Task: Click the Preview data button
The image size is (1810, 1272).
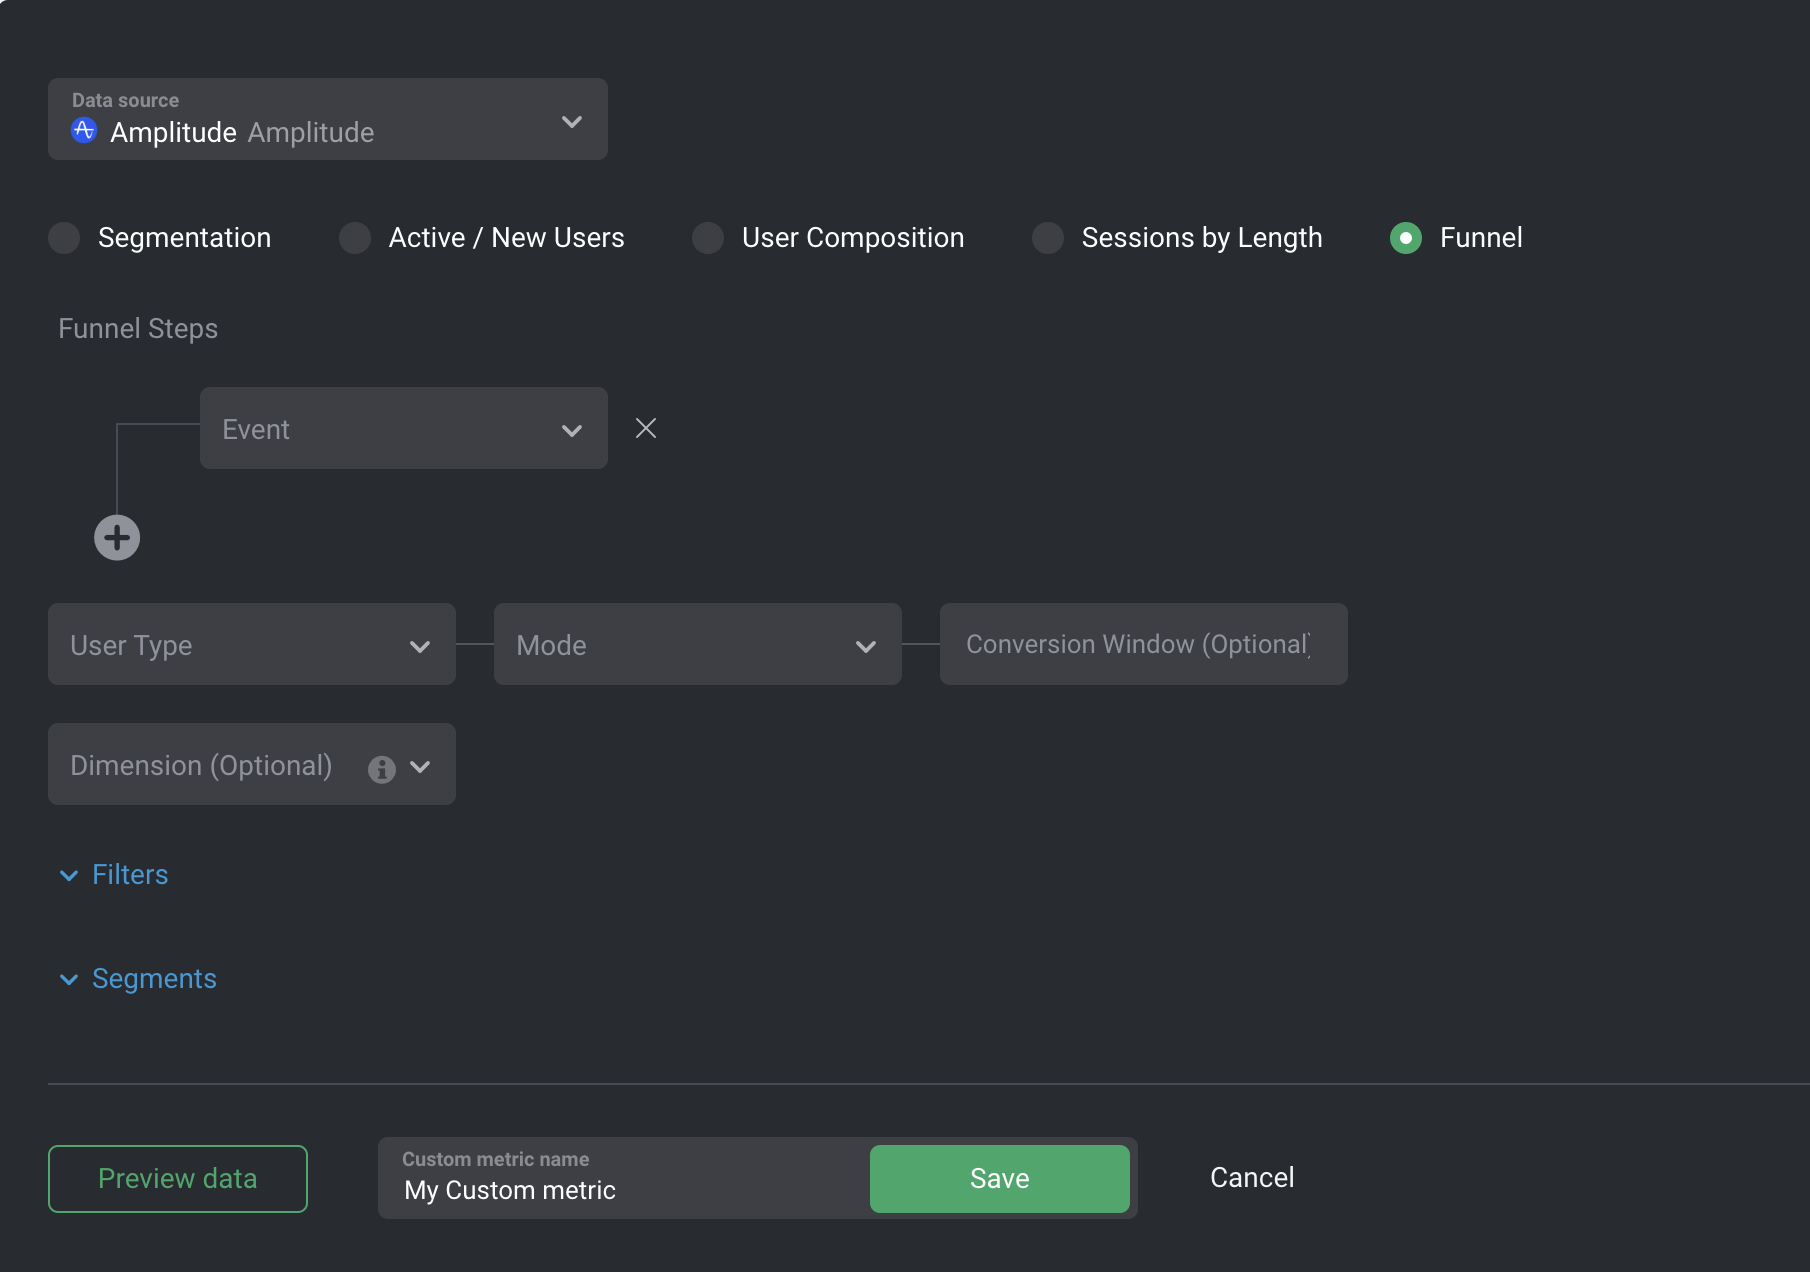Action: 177,1178
